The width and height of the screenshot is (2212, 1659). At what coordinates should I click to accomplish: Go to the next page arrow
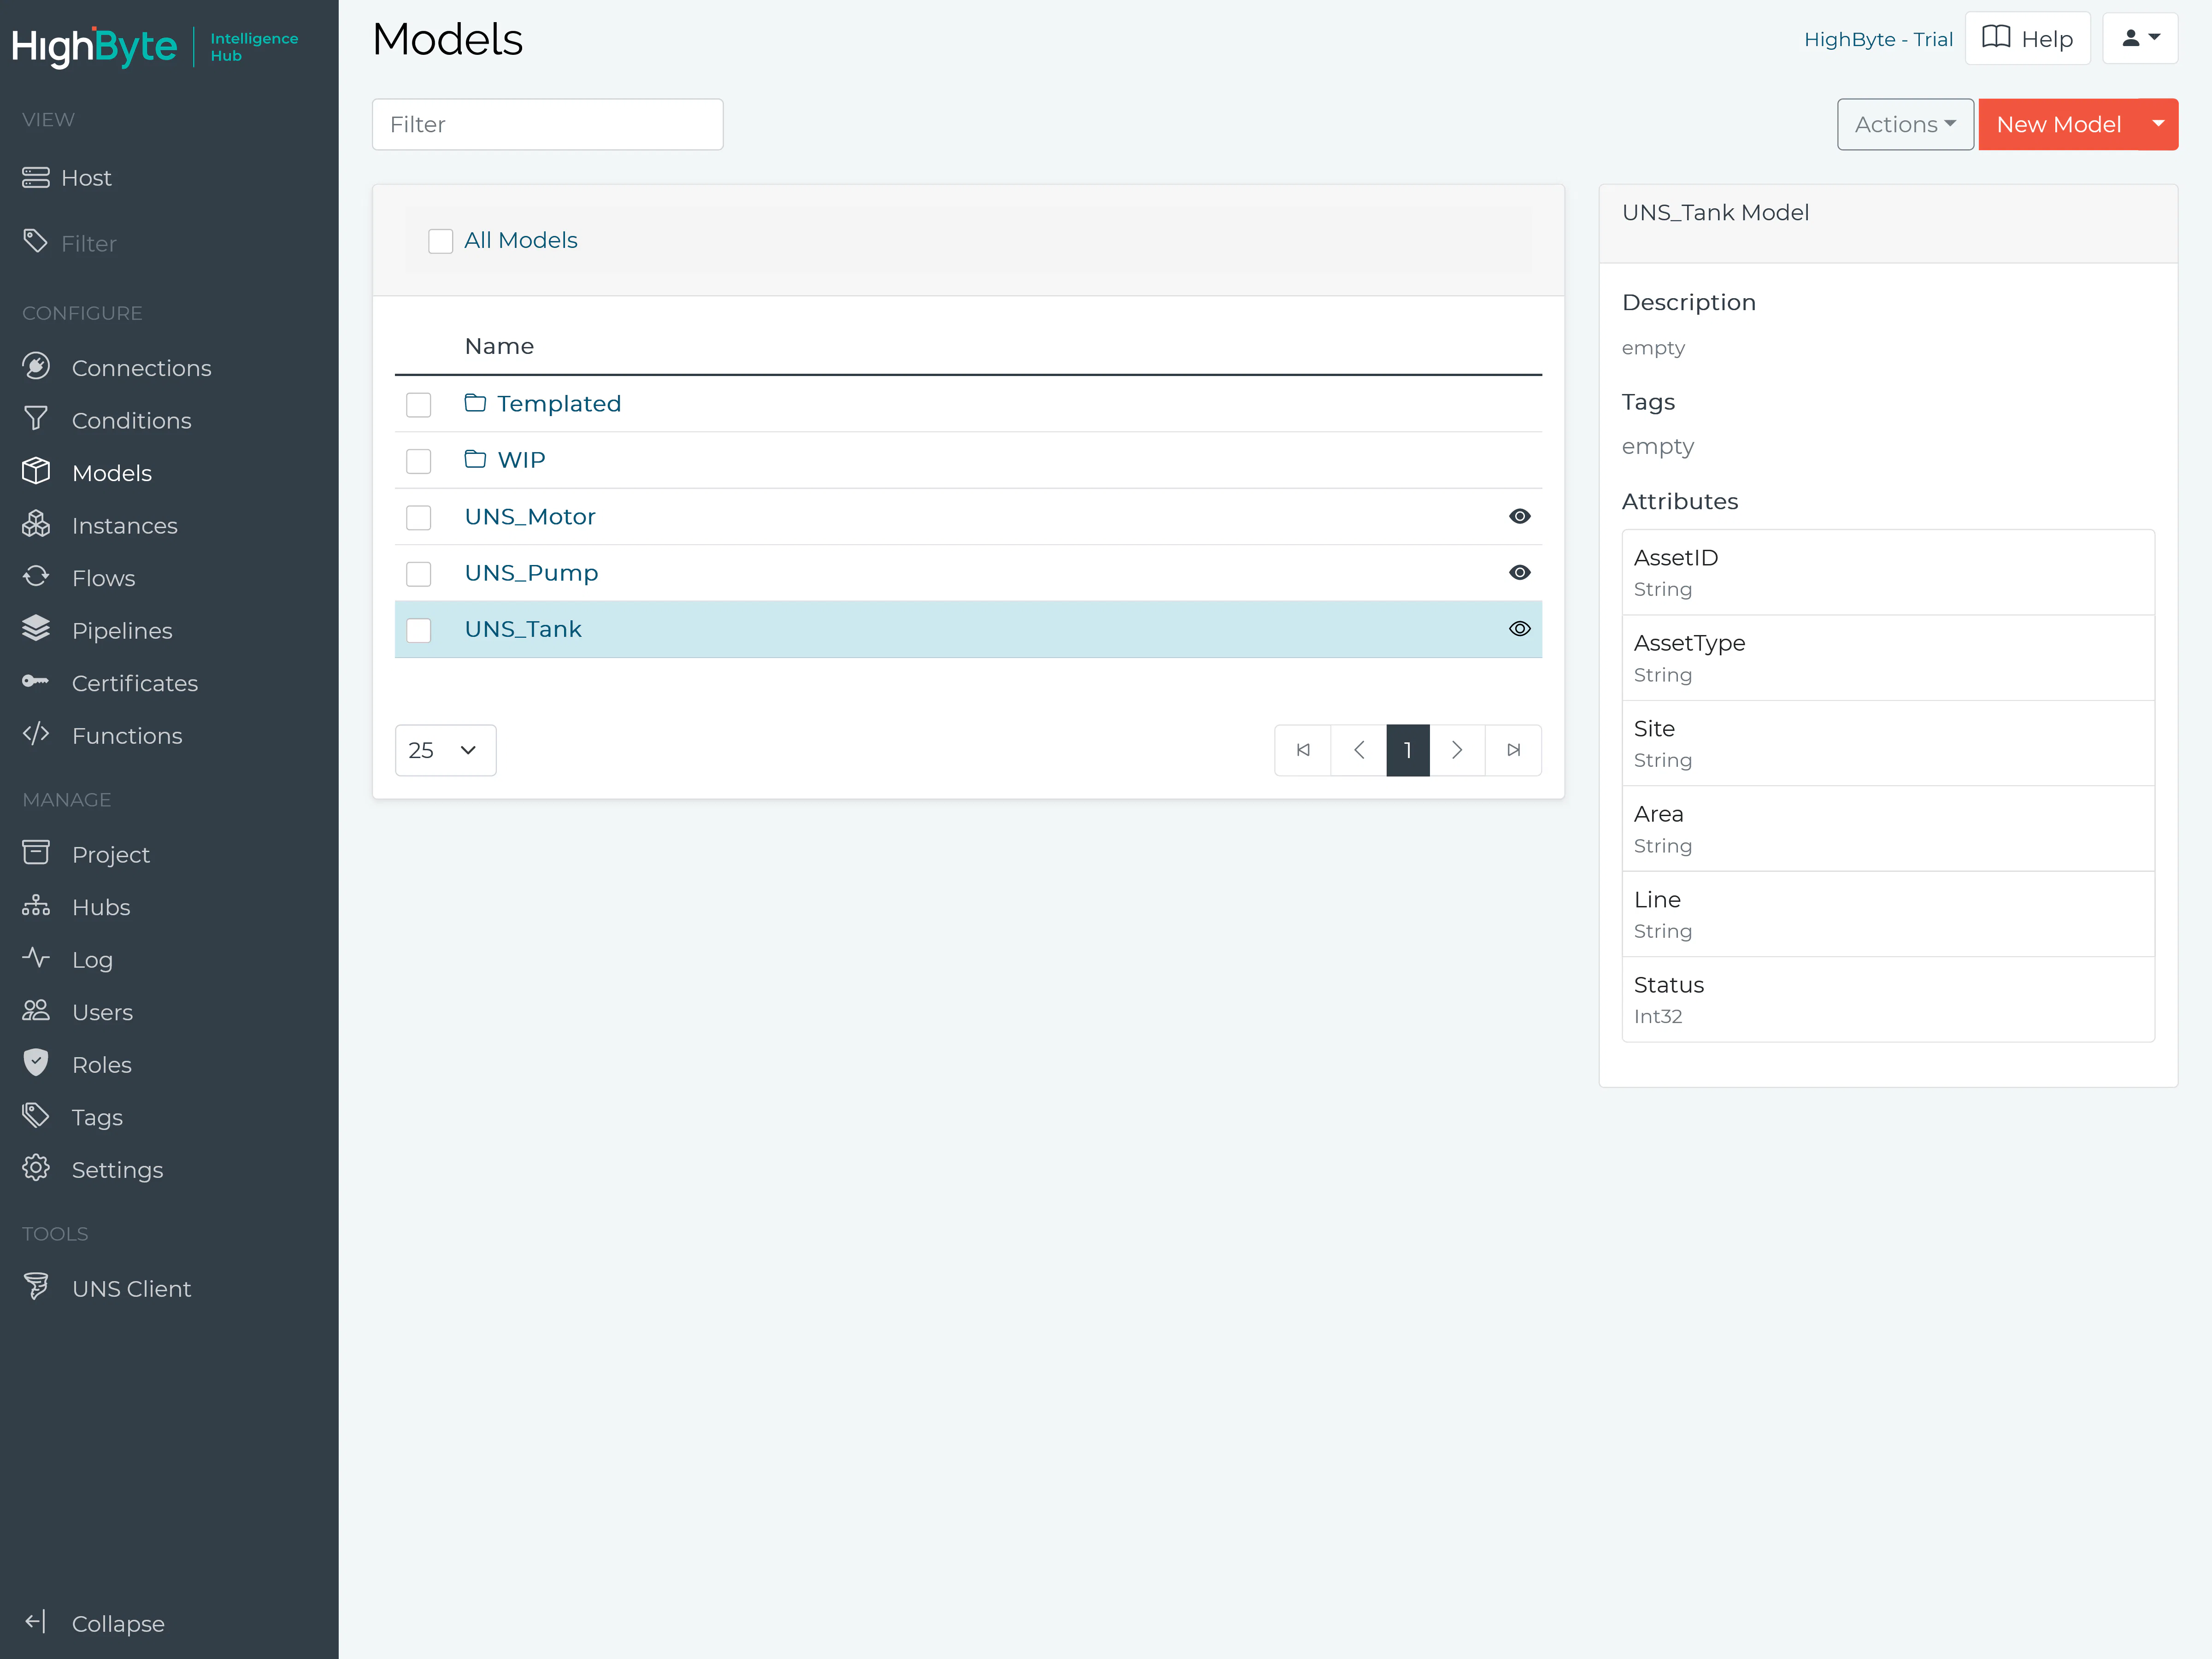[x=1457, y=750]
